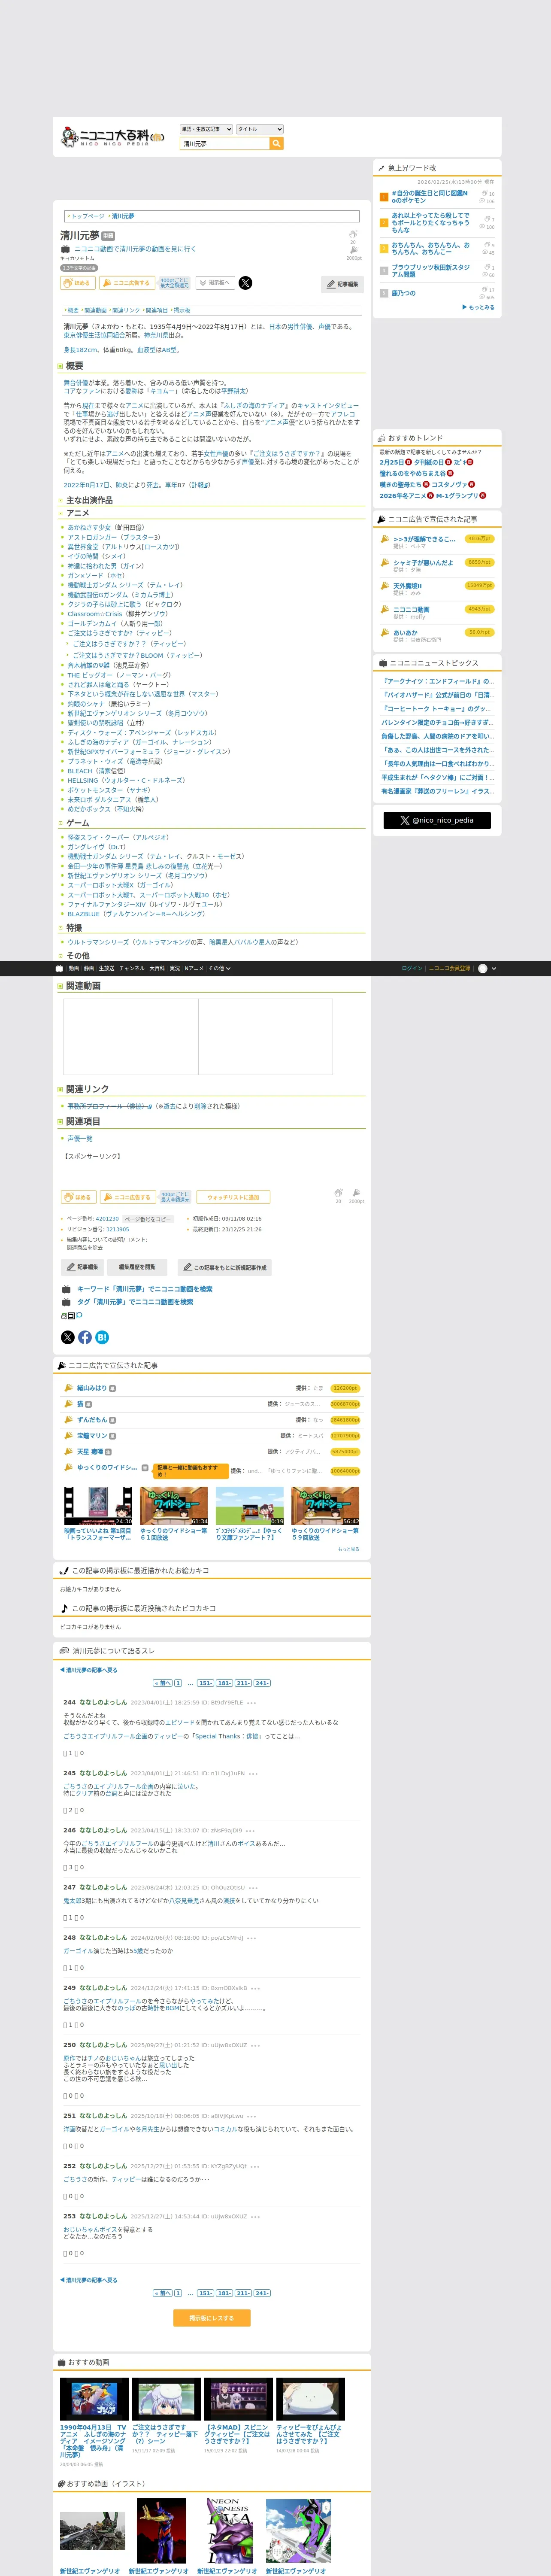The image size is (551, 2576).
Task: Select 動画 in the dark navbar
Action: 73,968
